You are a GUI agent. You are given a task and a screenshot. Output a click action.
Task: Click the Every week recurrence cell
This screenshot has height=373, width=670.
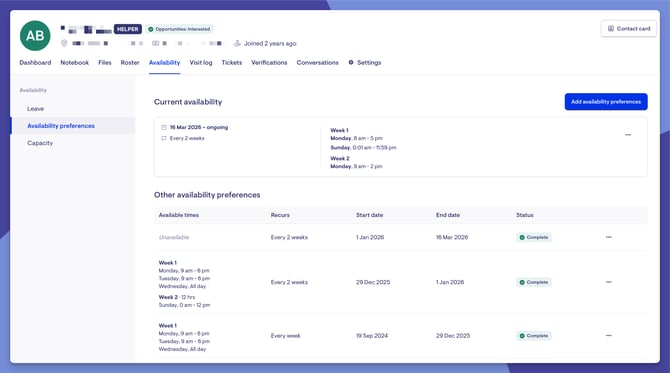click(285, 335)
